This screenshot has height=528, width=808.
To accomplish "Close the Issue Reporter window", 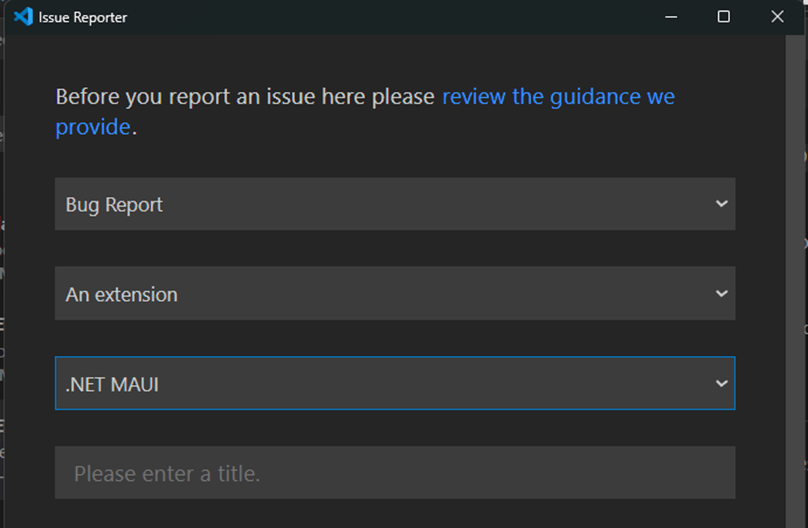I will tap(777, 17).
